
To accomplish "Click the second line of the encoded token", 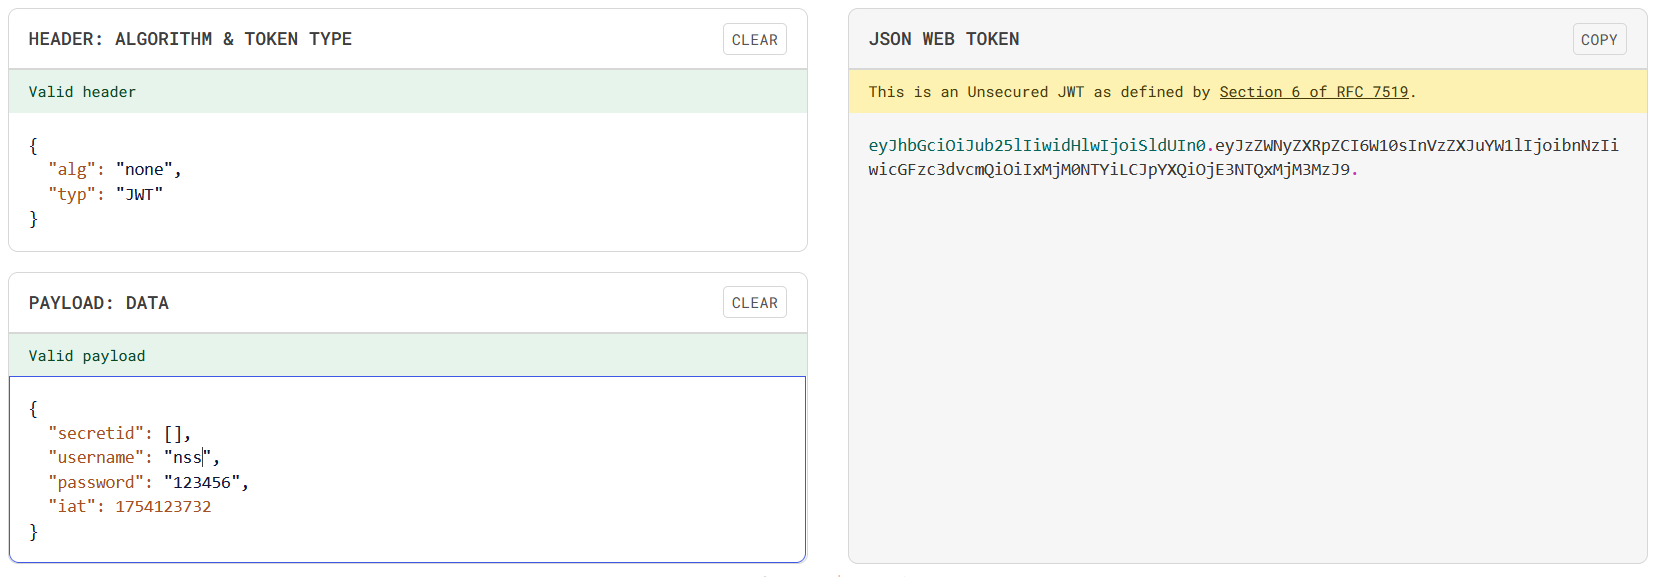I will click(1108, 170).
